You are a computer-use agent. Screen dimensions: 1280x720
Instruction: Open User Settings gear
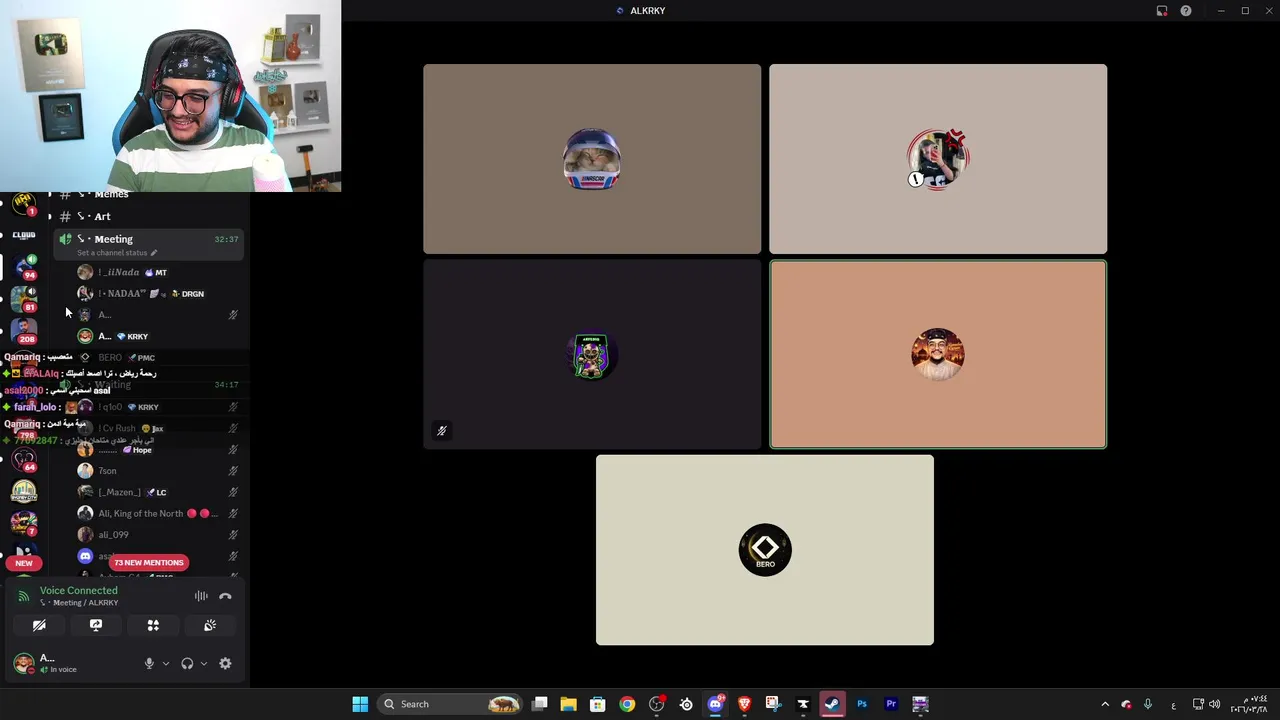click(225, 663)
